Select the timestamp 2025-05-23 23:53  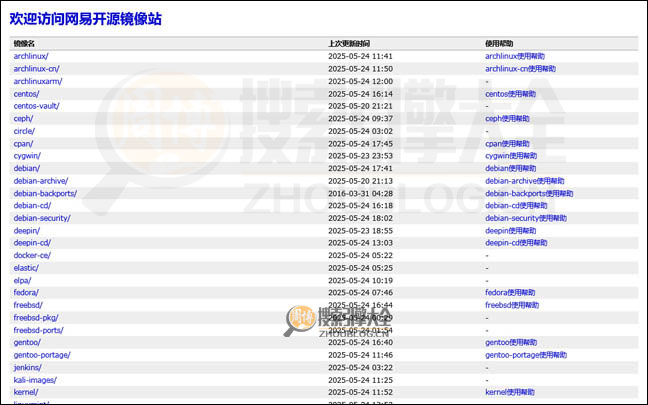point(360,156)
